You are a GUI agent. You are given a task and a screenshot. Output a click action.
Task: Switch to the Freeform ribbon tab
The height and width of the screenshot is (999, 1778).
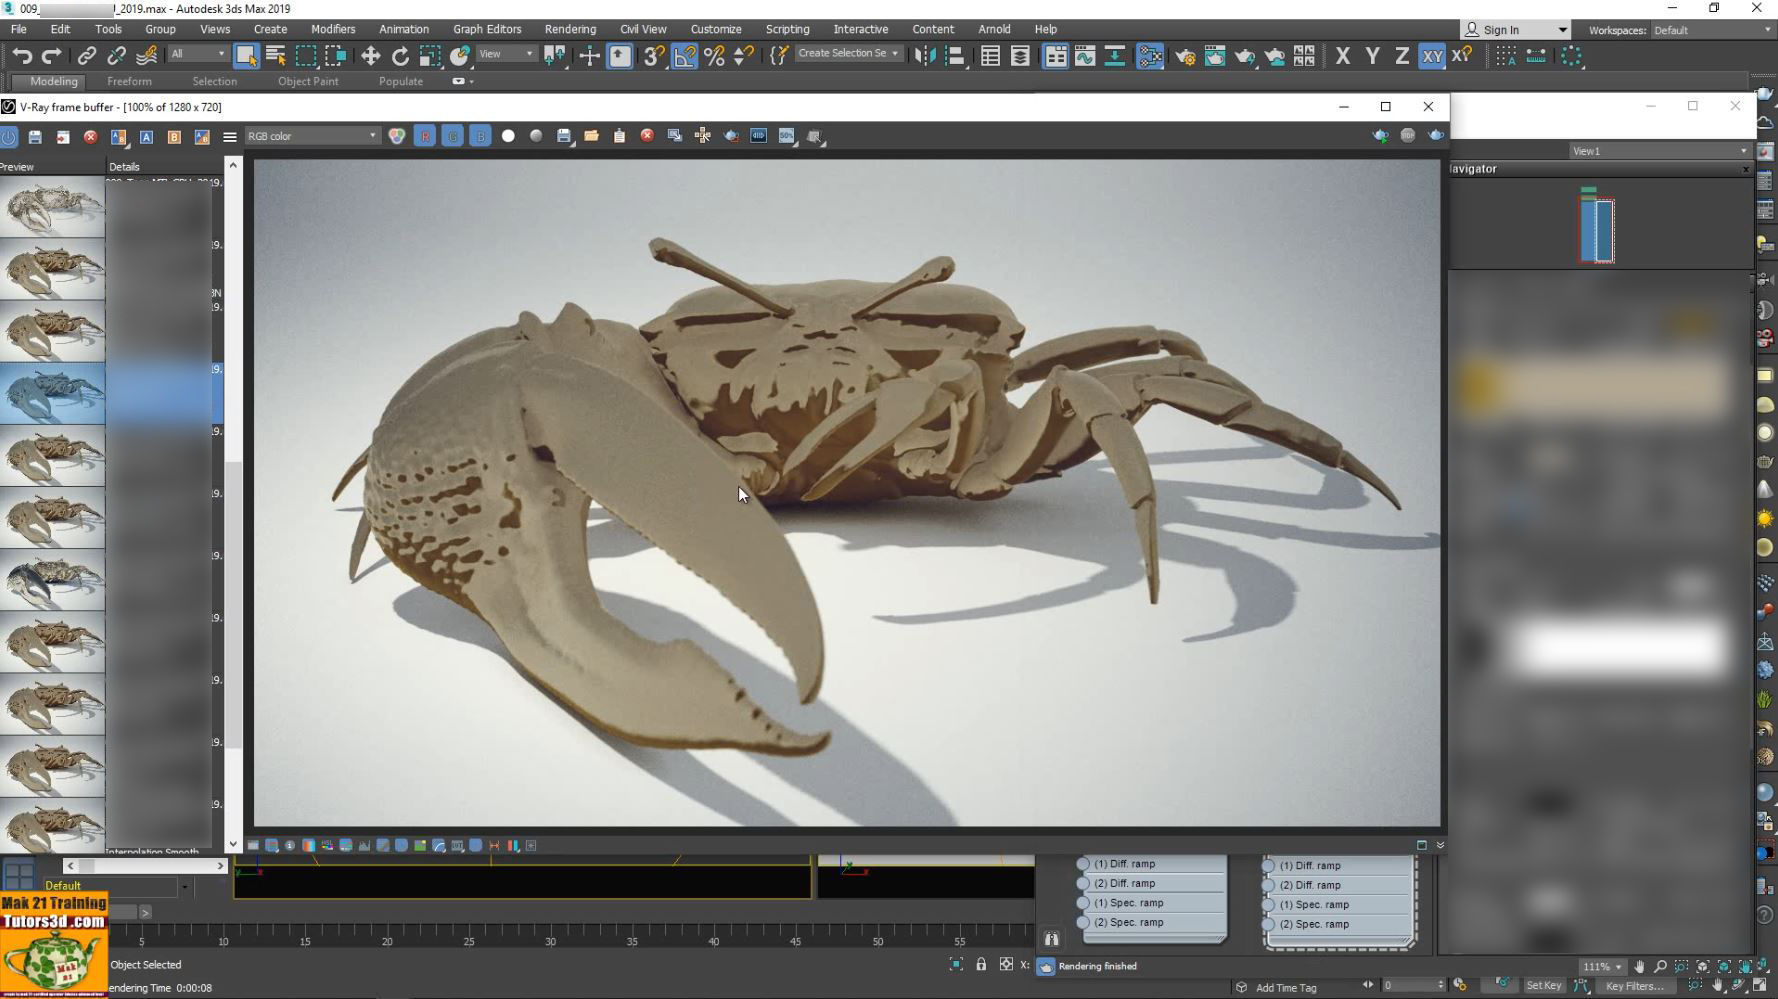(129, 81)
